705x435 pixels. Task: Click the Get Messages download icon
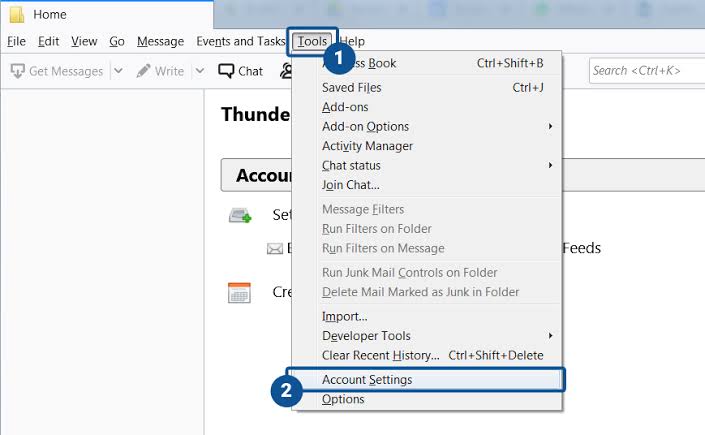18,71
